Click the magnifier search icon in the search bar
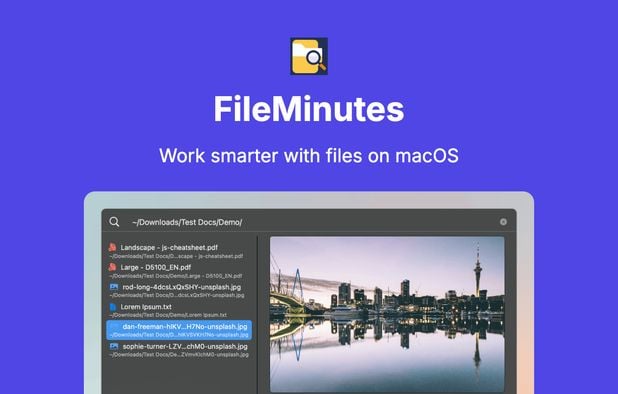 pyautogui.click(x=114, y=222)
